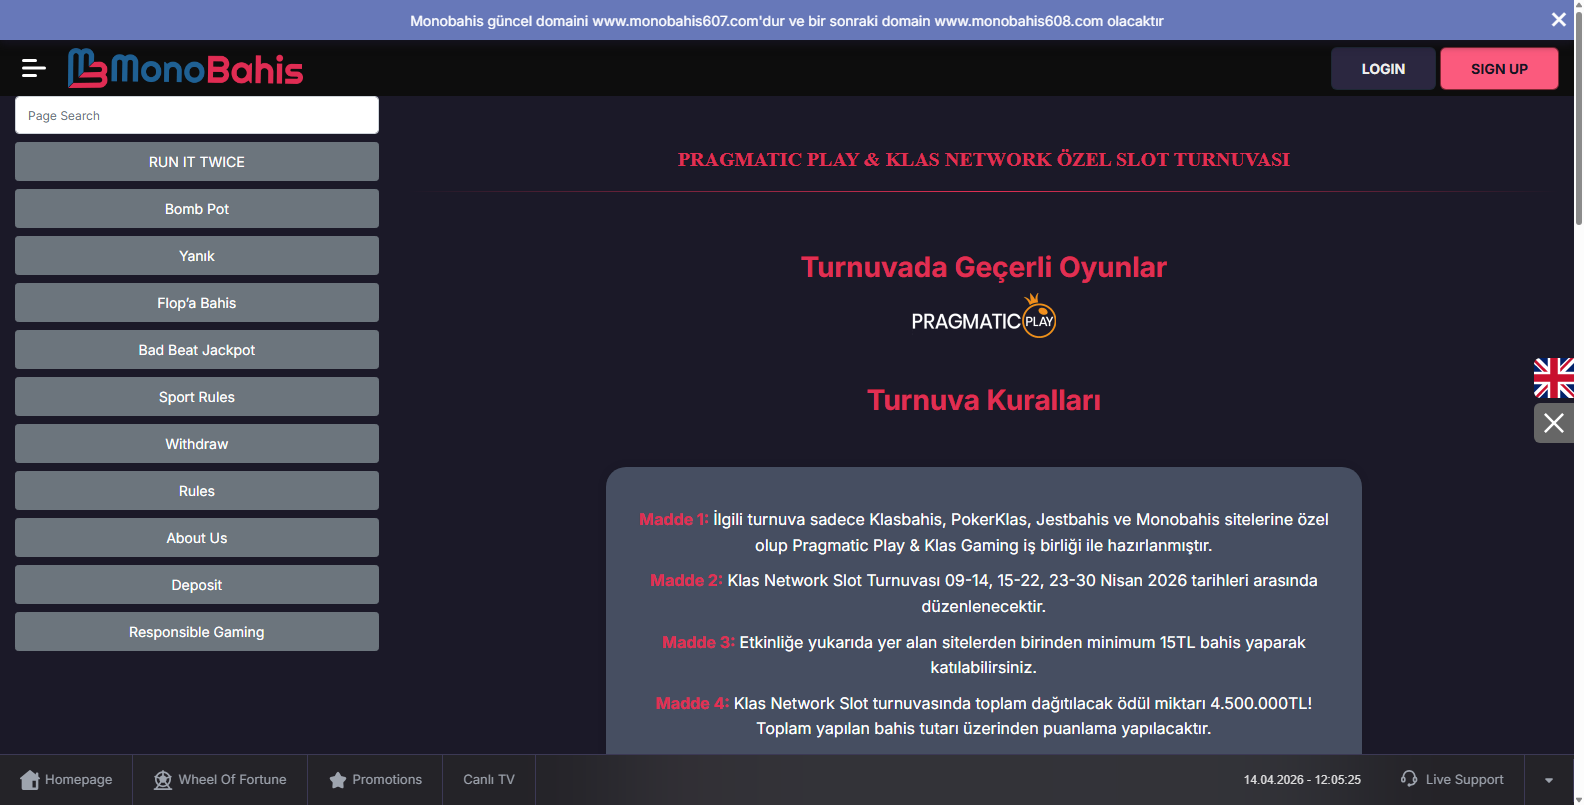Dismiss the language widget with X
Screen dimensions: 1584x805
pos(1554,423)
